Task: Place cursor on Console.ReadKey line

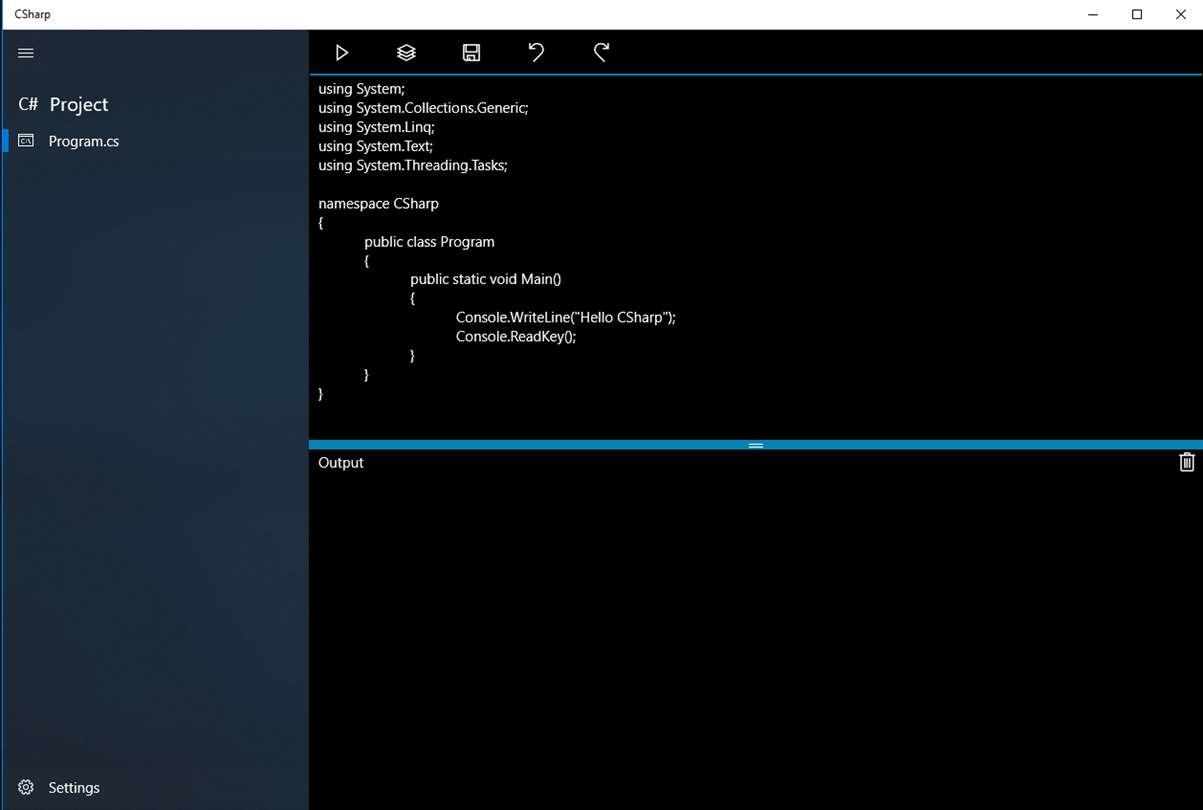Action: (516, 336)
